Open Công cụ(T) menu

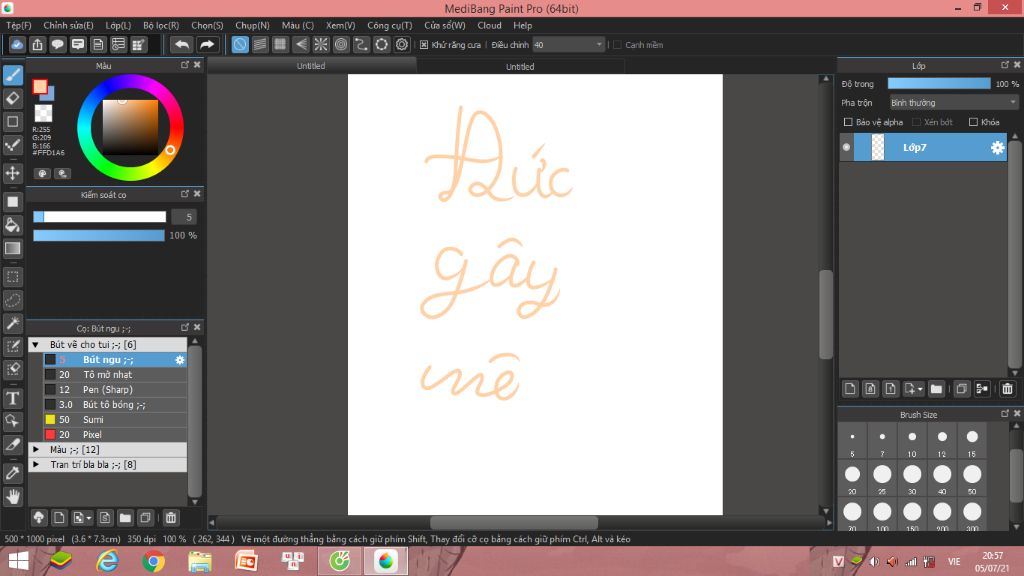(x=389, y=25)
